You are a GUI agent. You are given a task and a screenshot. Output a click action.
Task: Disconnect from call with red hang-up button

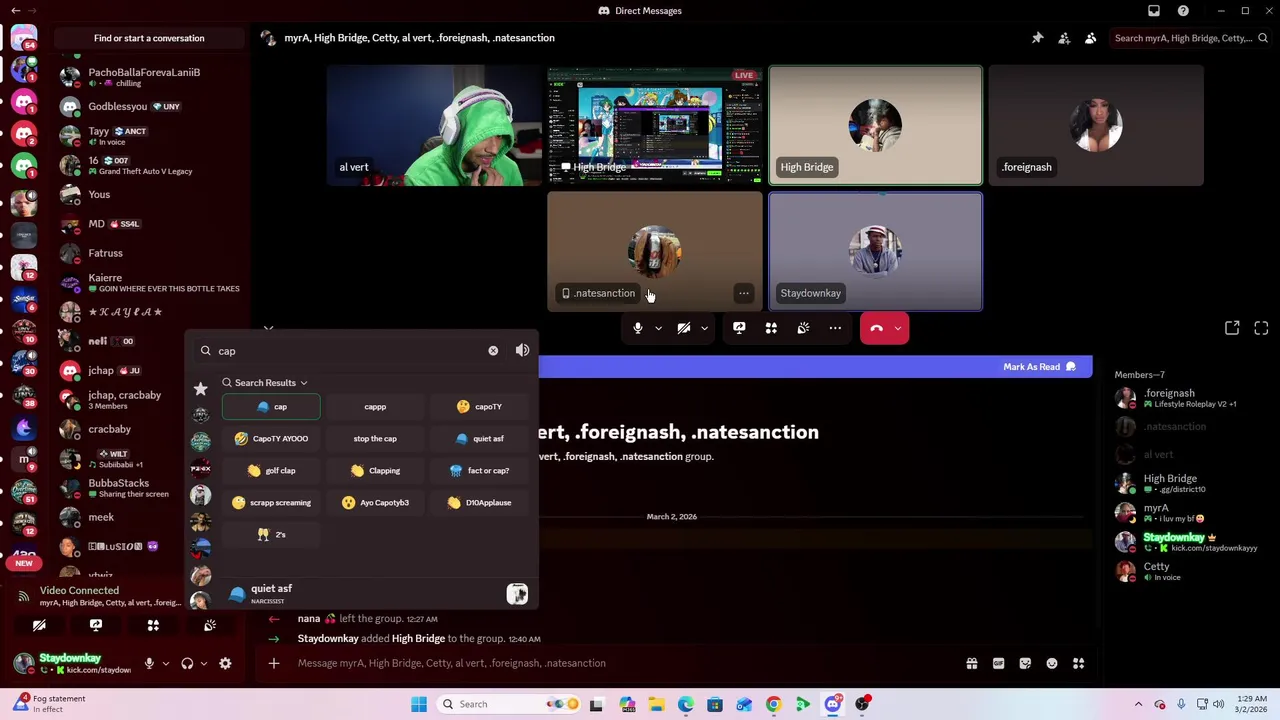tap(876, 328)
